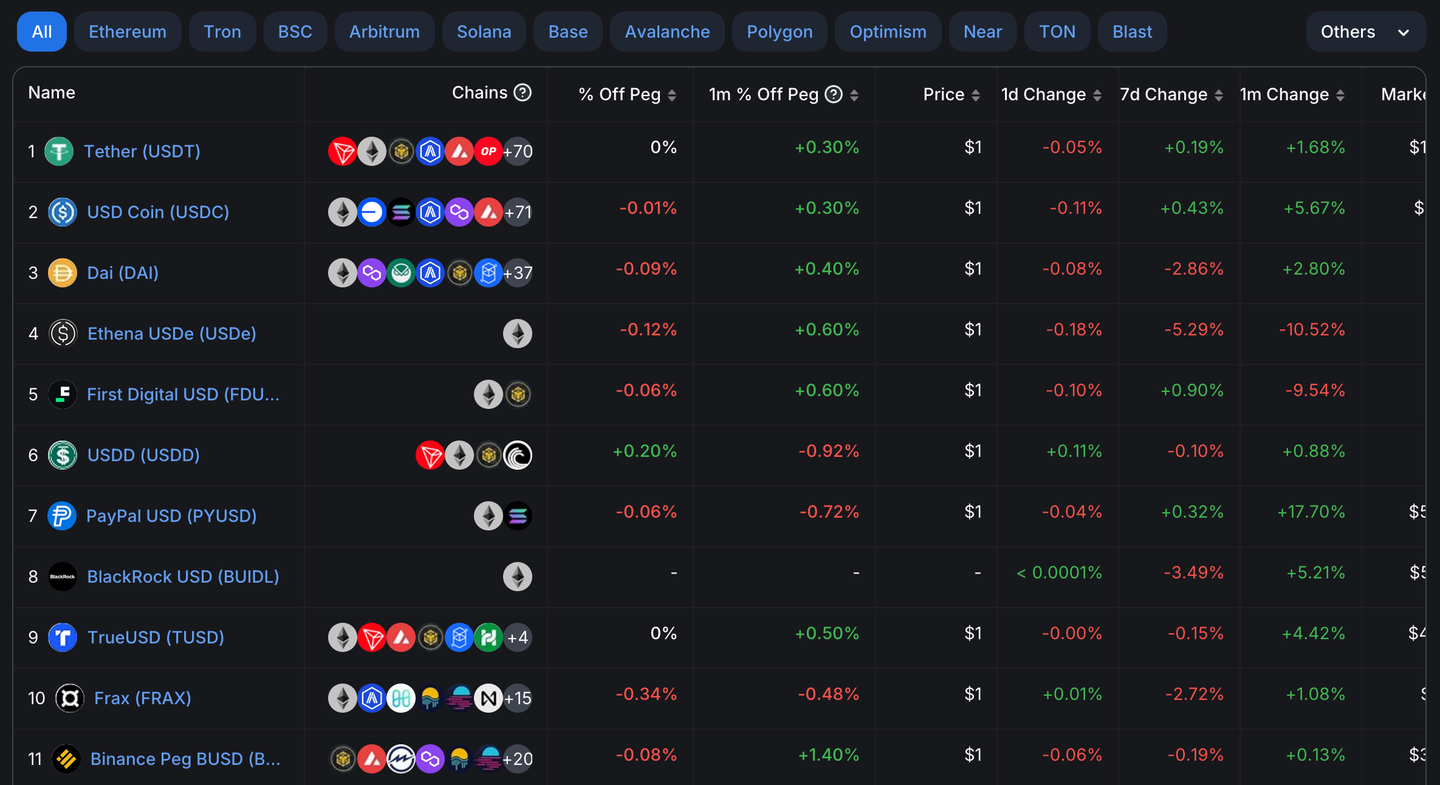Click the Tron chain icon in Tether row
The height and width of the screenshot is (785, 1440).
coord(342,152)
